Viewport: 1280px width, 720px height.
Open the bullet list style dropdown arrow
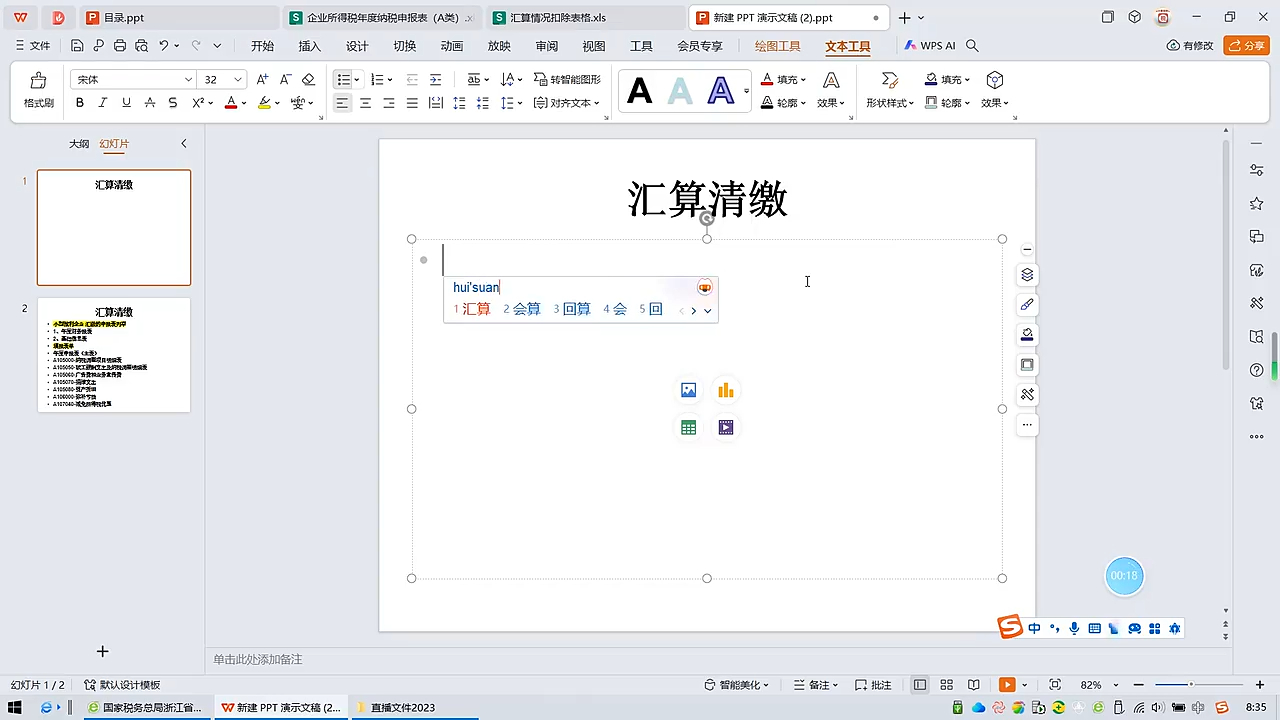pyautogui.click(x=357, y=80)
